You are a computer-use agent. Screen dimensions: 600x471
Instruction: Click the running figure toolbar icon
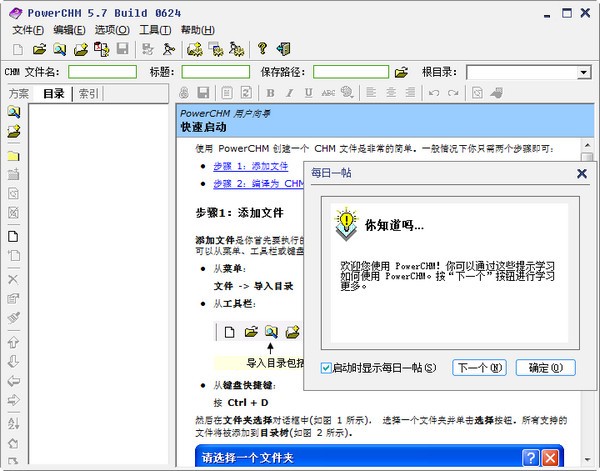(x=168, y=49)
